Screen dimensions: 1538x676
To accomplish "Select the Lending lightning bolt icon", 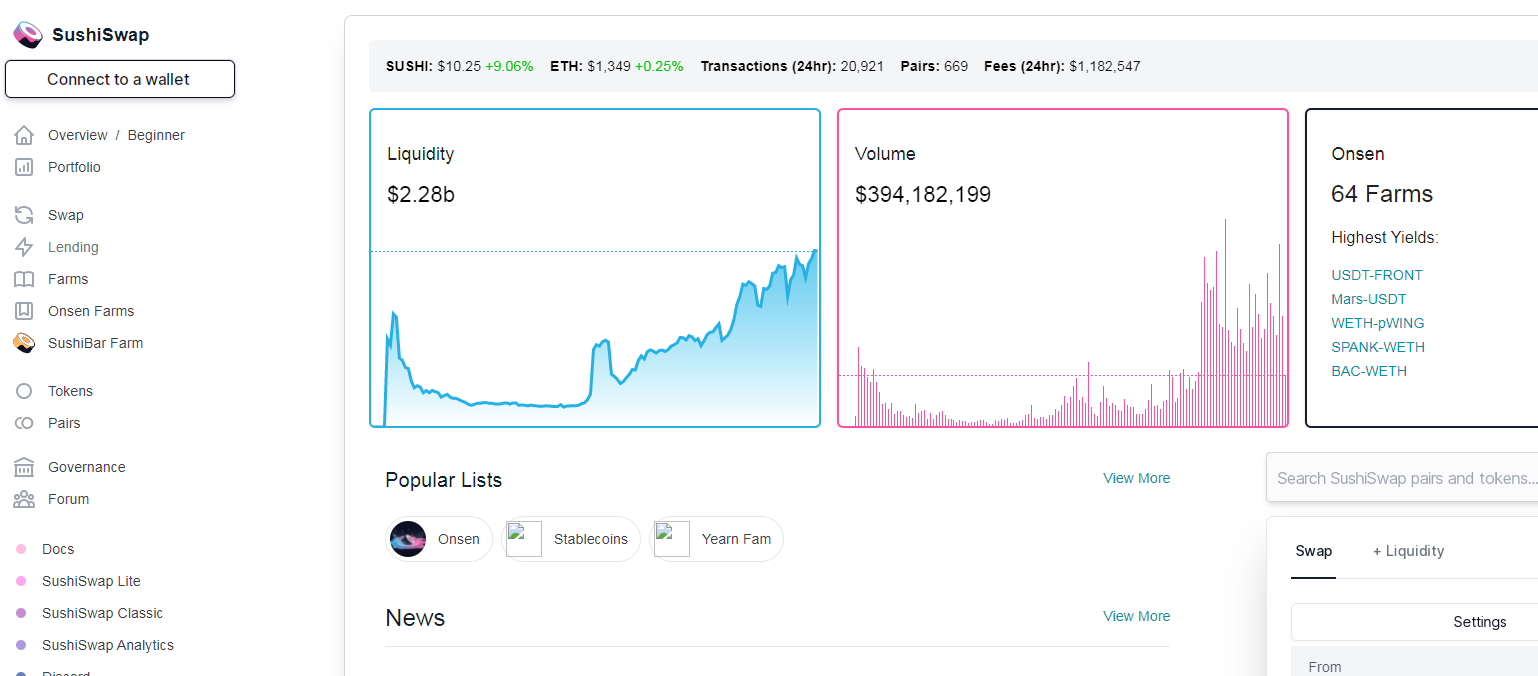I will tap(24, 247).
